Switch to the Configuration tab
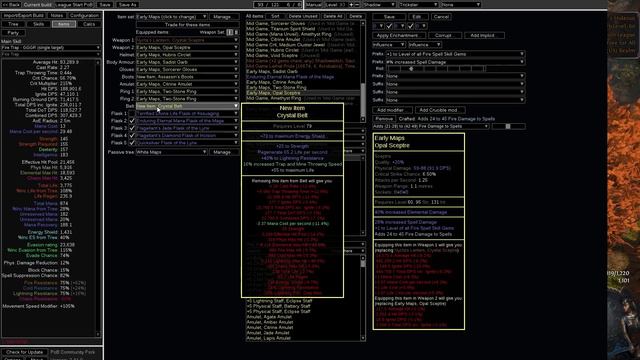The width and height of the screenshot is (640, 360). tap(84, 16)
